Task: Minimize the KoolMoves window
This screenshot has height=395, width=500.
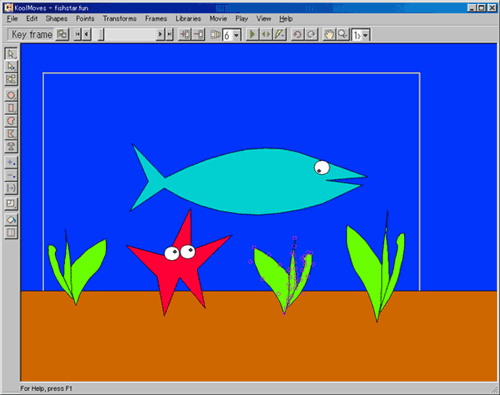Action: (x=471, y=8)
